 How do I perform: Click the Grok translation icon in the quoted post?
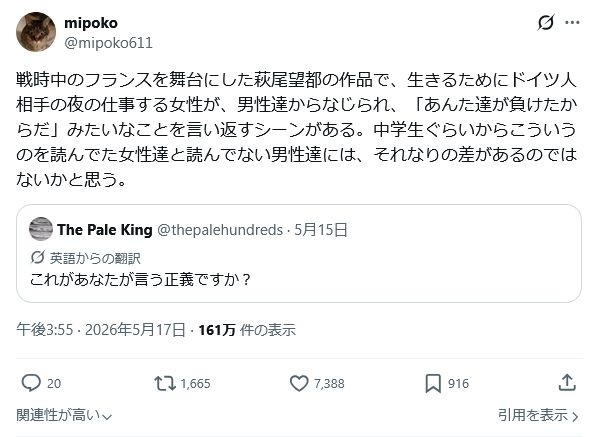[37, 258]
